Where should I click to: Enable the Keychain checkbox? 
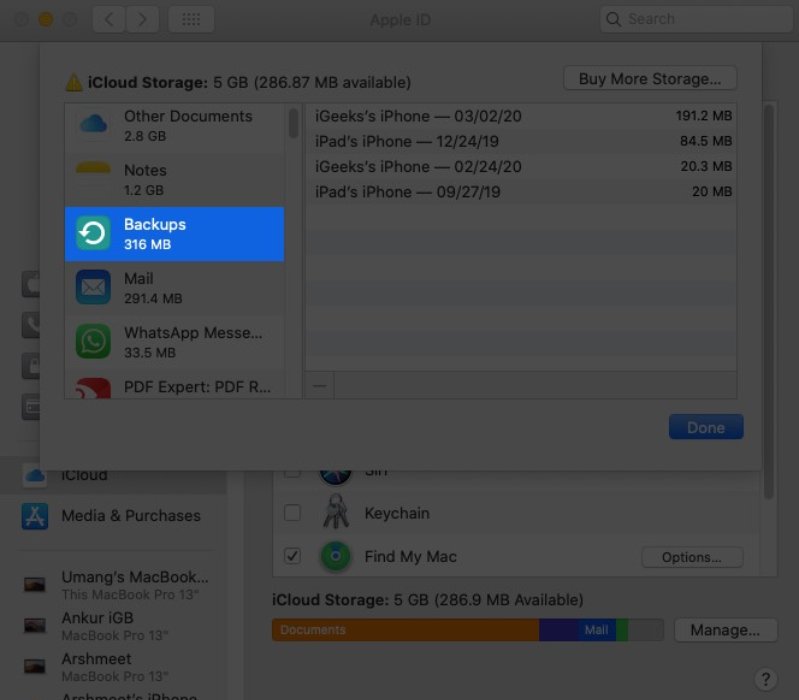(x=292, y=513)
